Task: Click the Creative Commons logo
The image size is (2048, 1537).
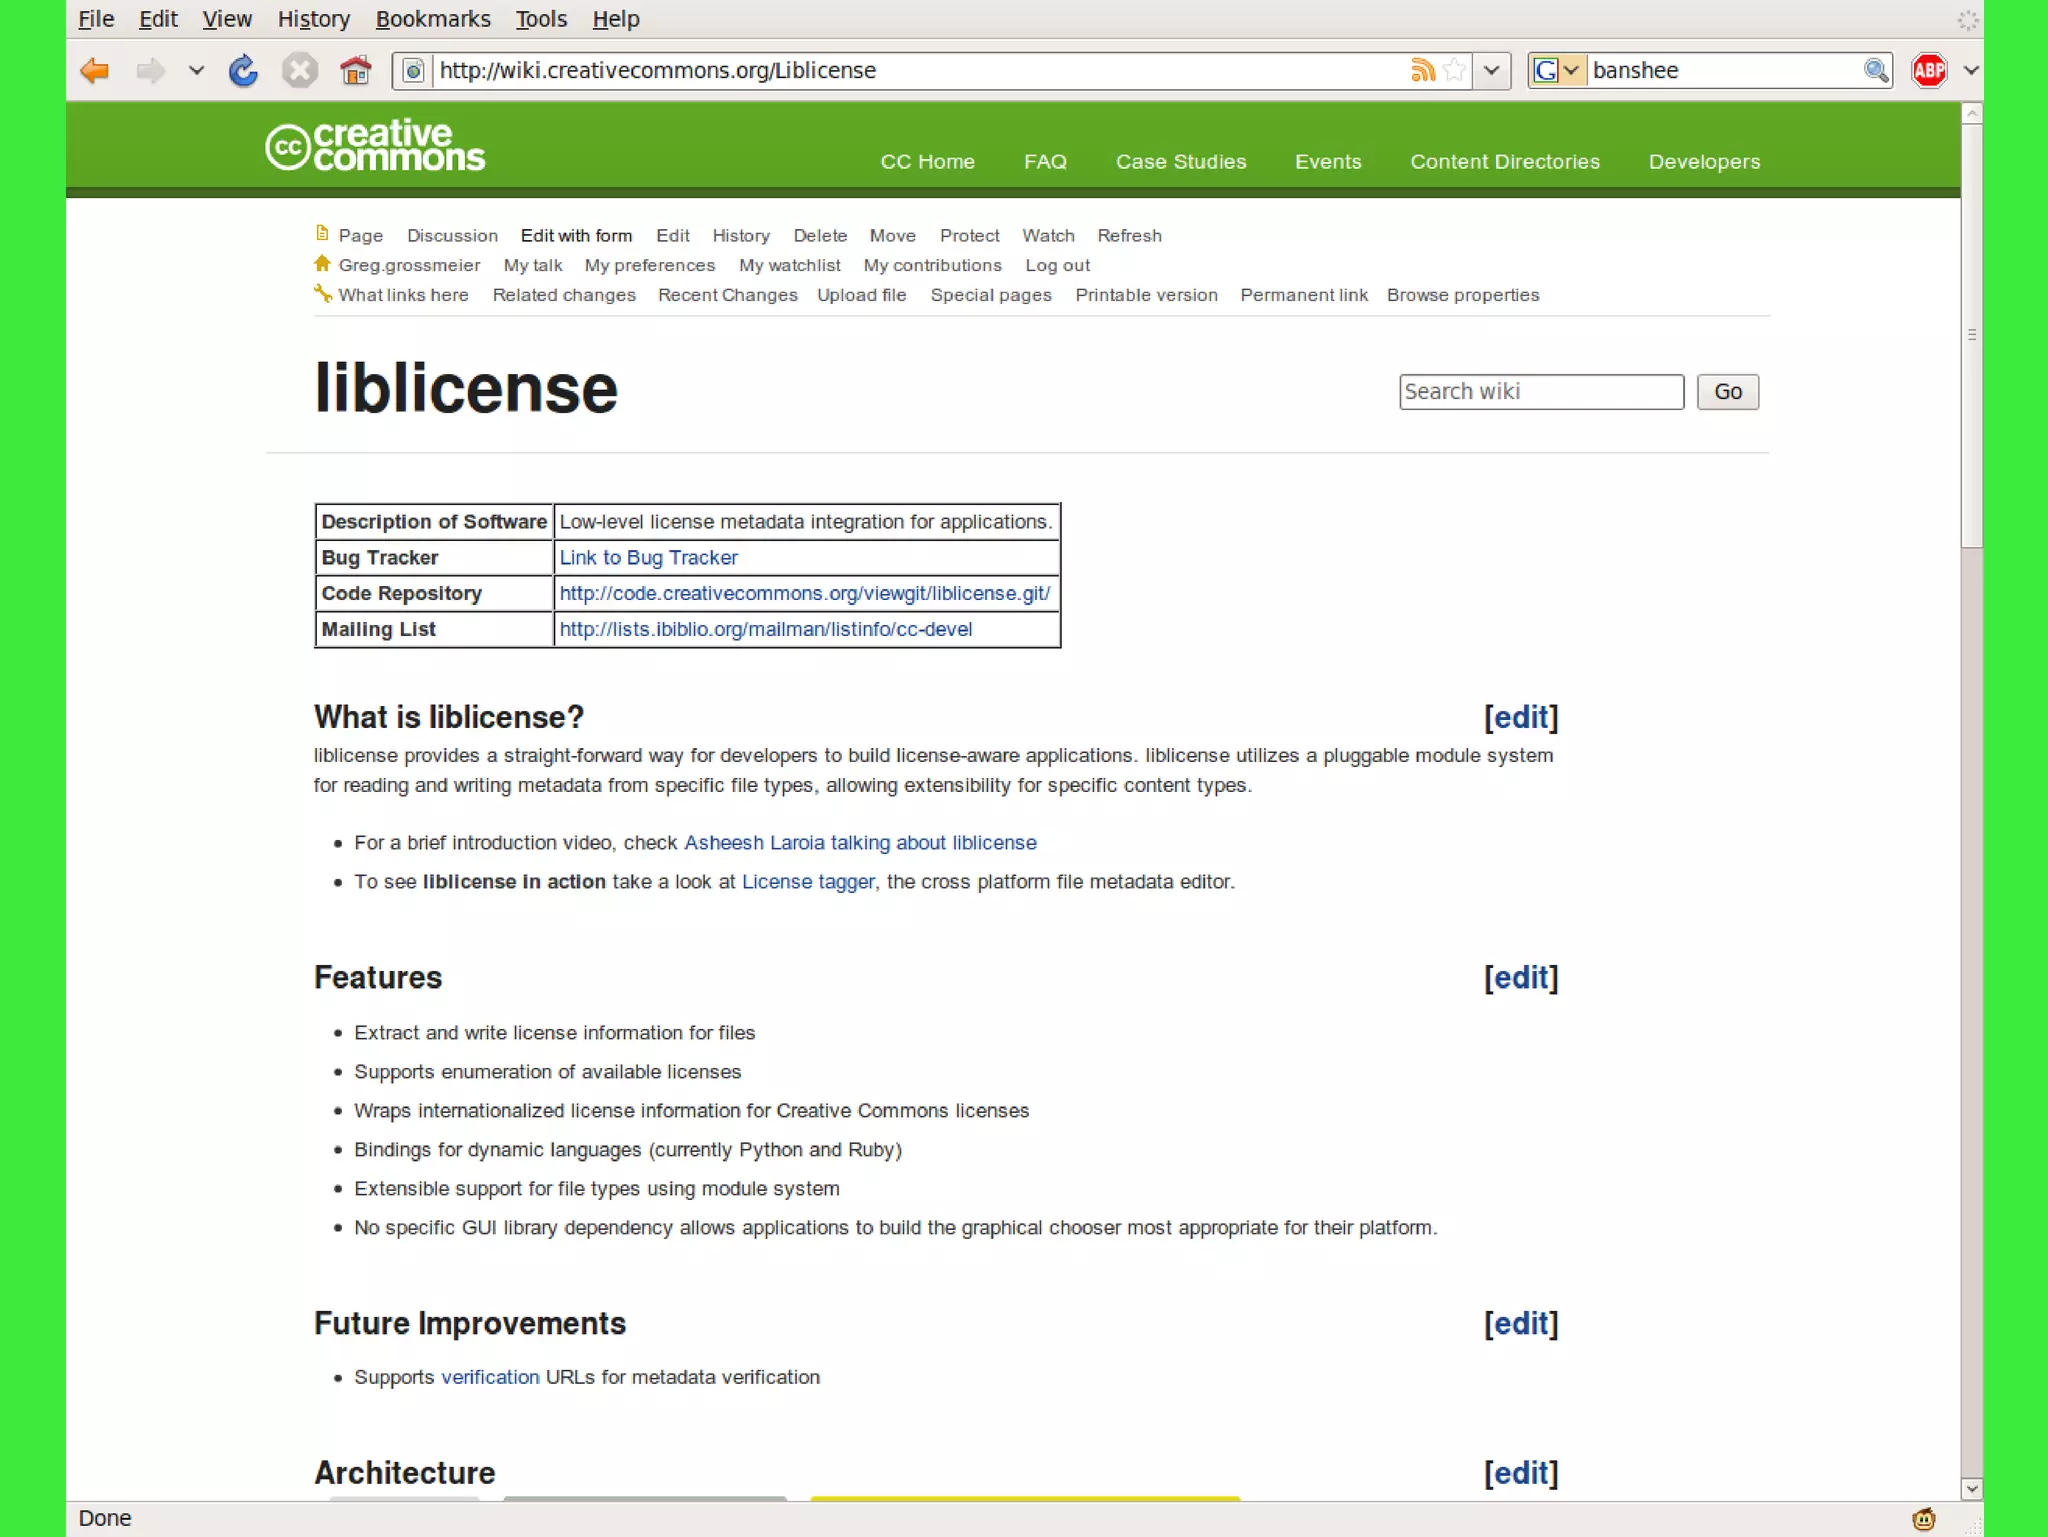Action: pyautogui.click(x=375, y=147)
